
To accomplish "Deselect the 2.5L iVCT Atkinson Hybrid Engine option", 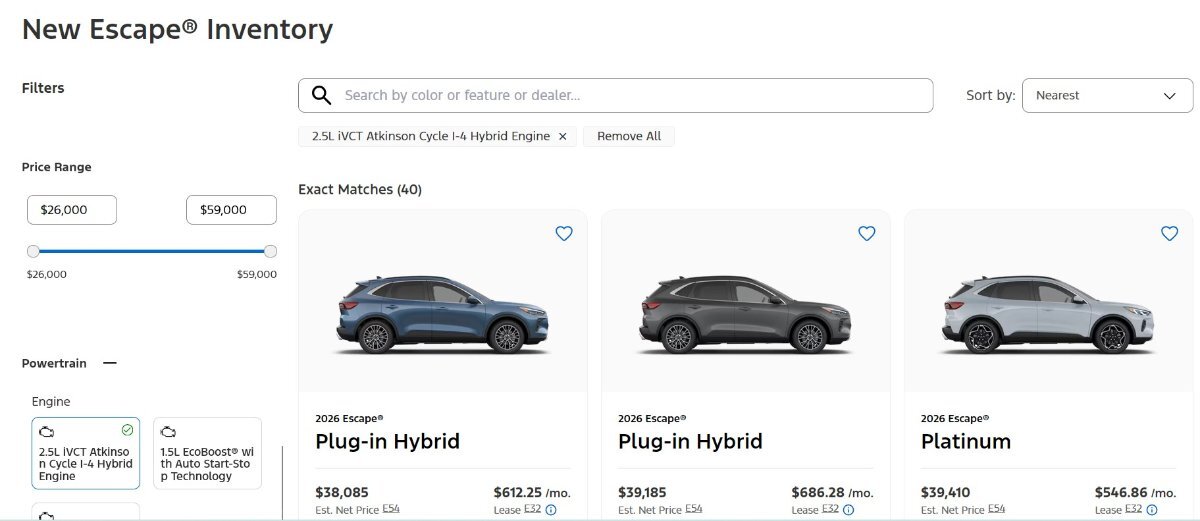I will (86, 453).
